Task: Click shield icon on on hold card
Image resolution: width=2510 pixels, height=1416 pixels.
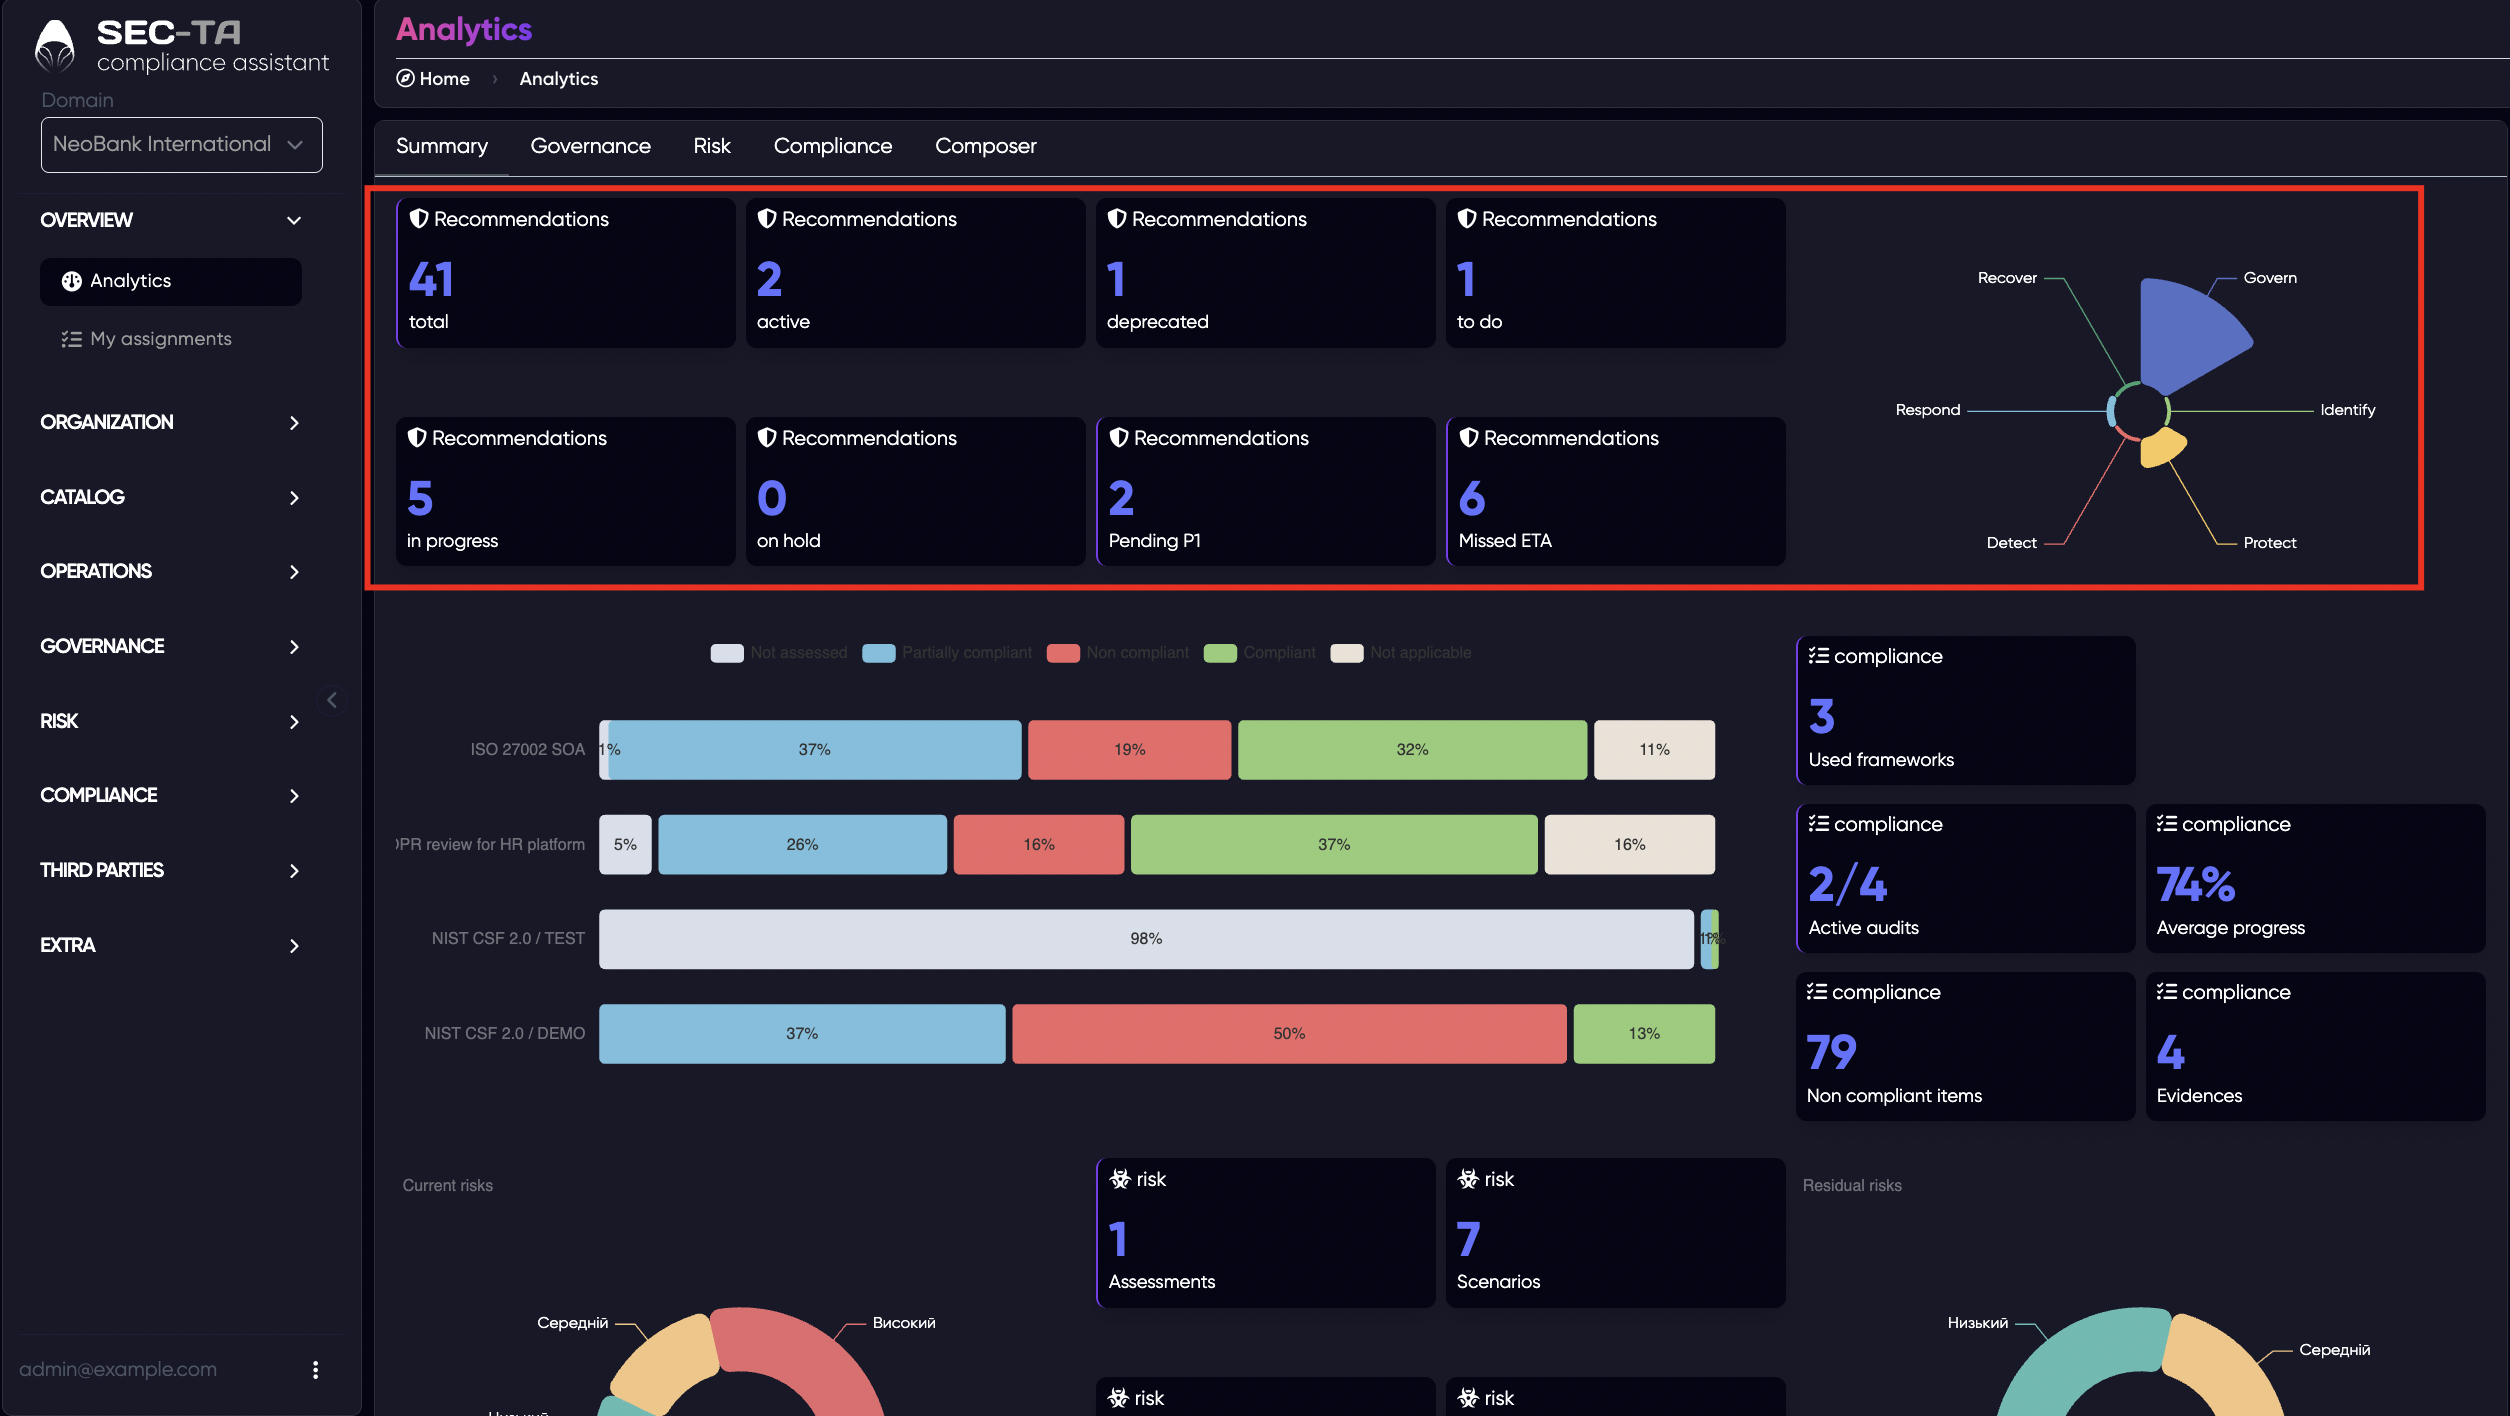Action: pyautogui.click(x=767, y=437)
